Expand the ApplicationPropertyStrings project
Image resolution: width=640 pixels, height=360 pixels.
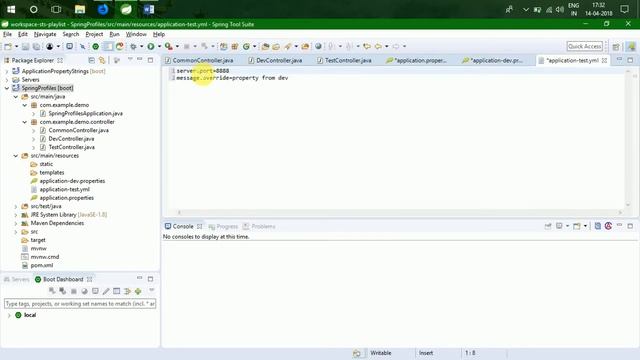pyautogui.click(x=7, y=71)
